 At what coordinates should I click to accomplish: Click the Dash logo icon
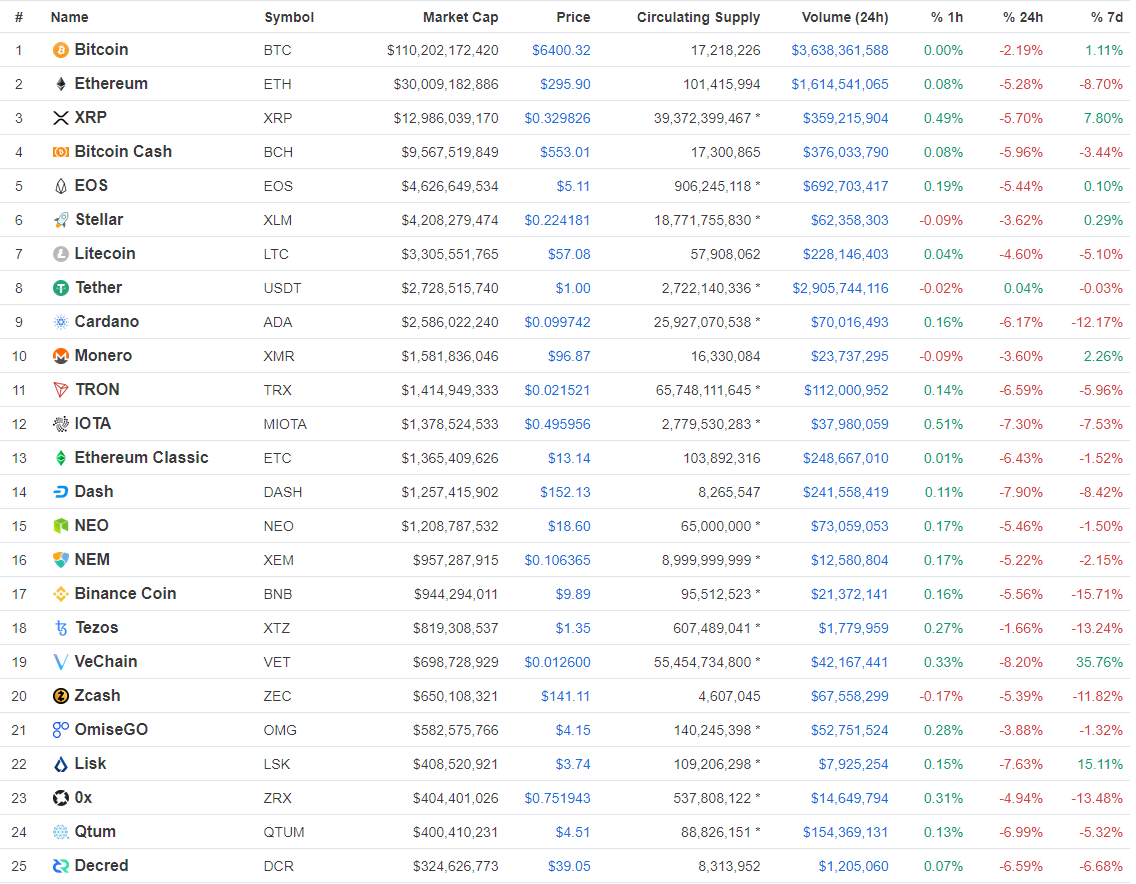[x=61, y=492]
